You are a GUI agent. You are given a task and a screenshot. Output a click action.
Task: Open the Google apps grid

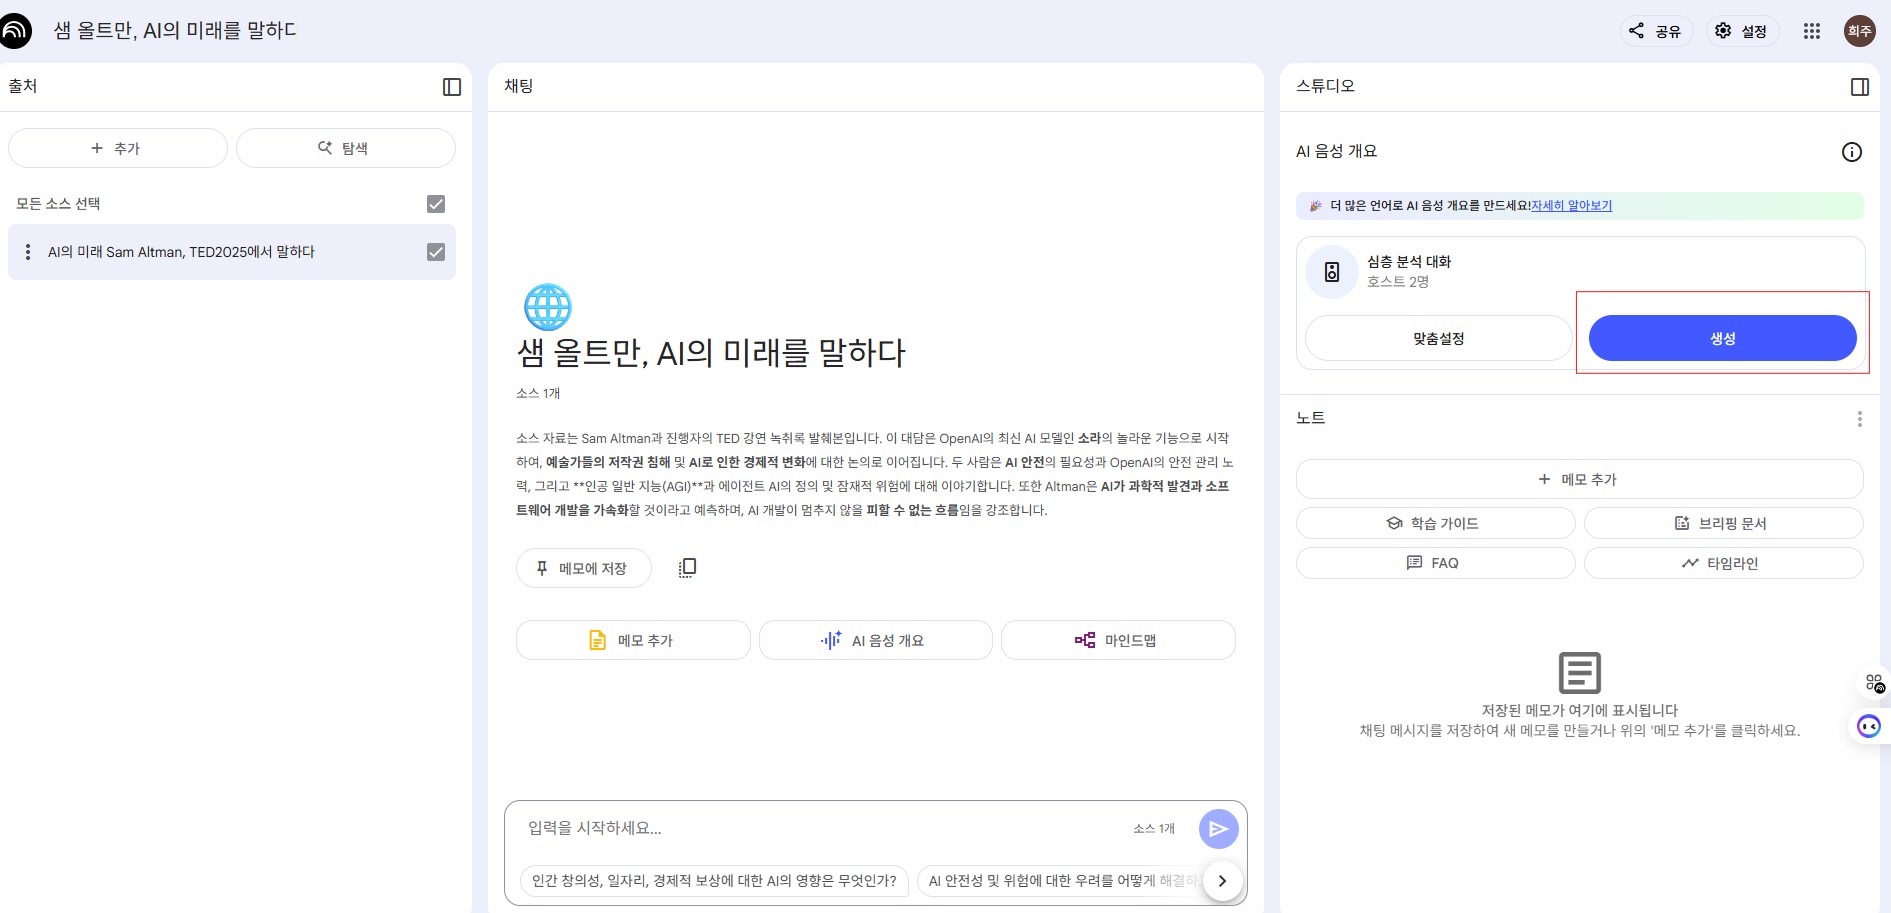(1812, 31)
